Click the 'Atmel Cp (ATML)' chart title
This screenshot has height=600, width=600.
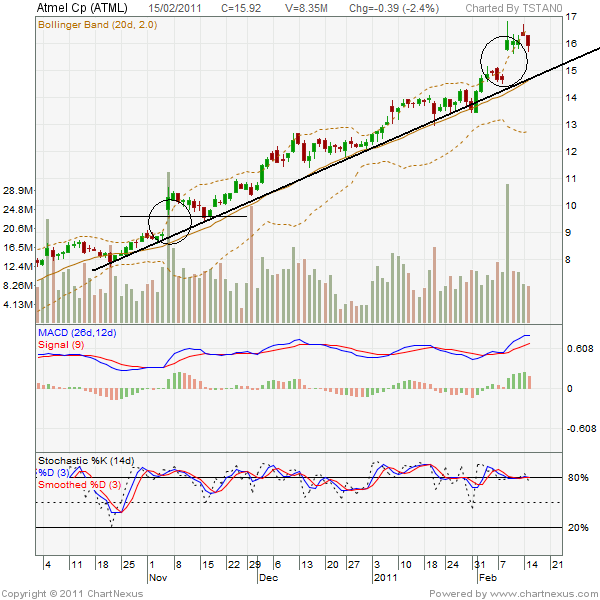pos(82,8)
